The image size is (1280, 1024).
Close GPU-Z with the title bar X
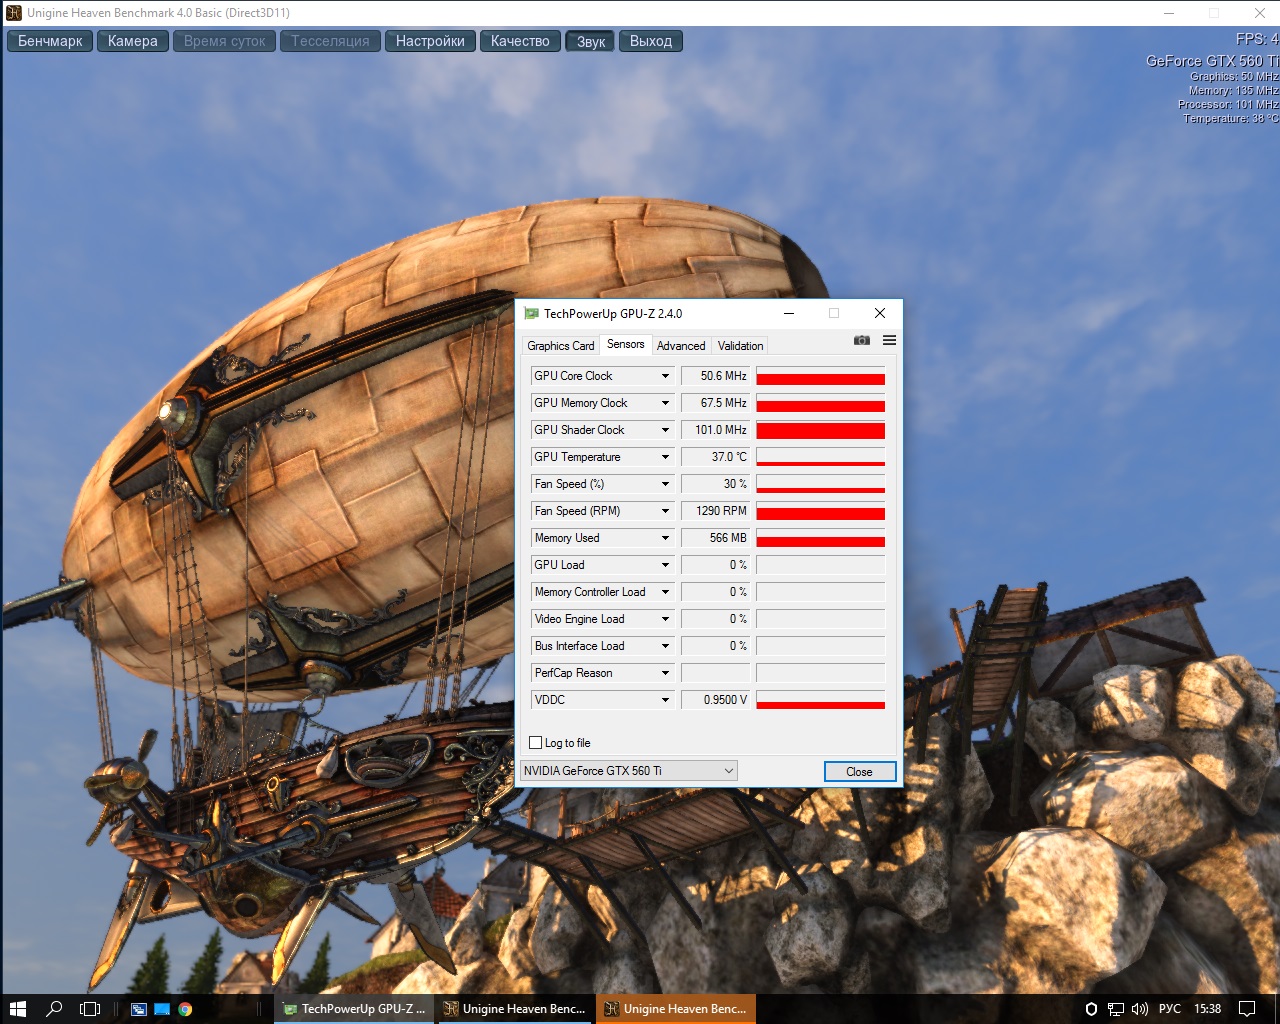pos(880,313)
